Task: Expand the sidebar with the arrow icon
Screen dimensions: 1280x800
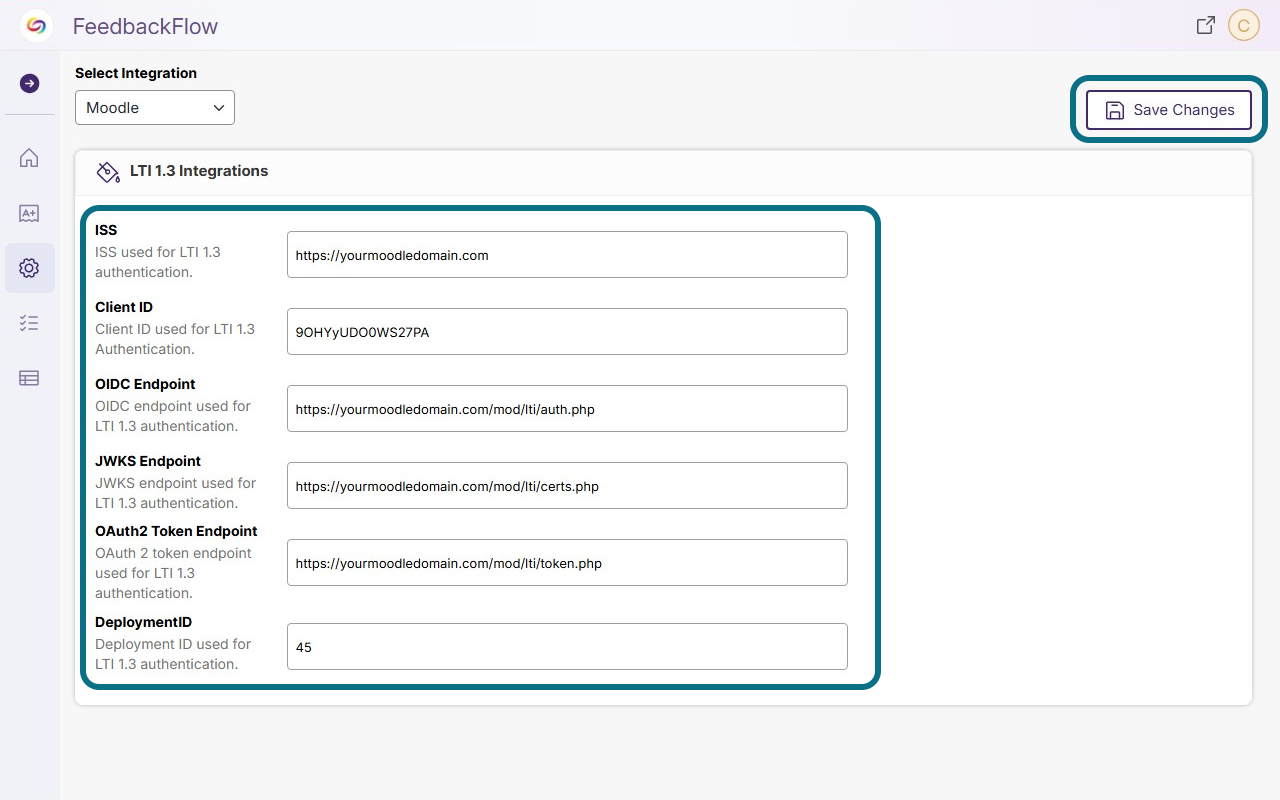Action: click(x=30, y=84)
